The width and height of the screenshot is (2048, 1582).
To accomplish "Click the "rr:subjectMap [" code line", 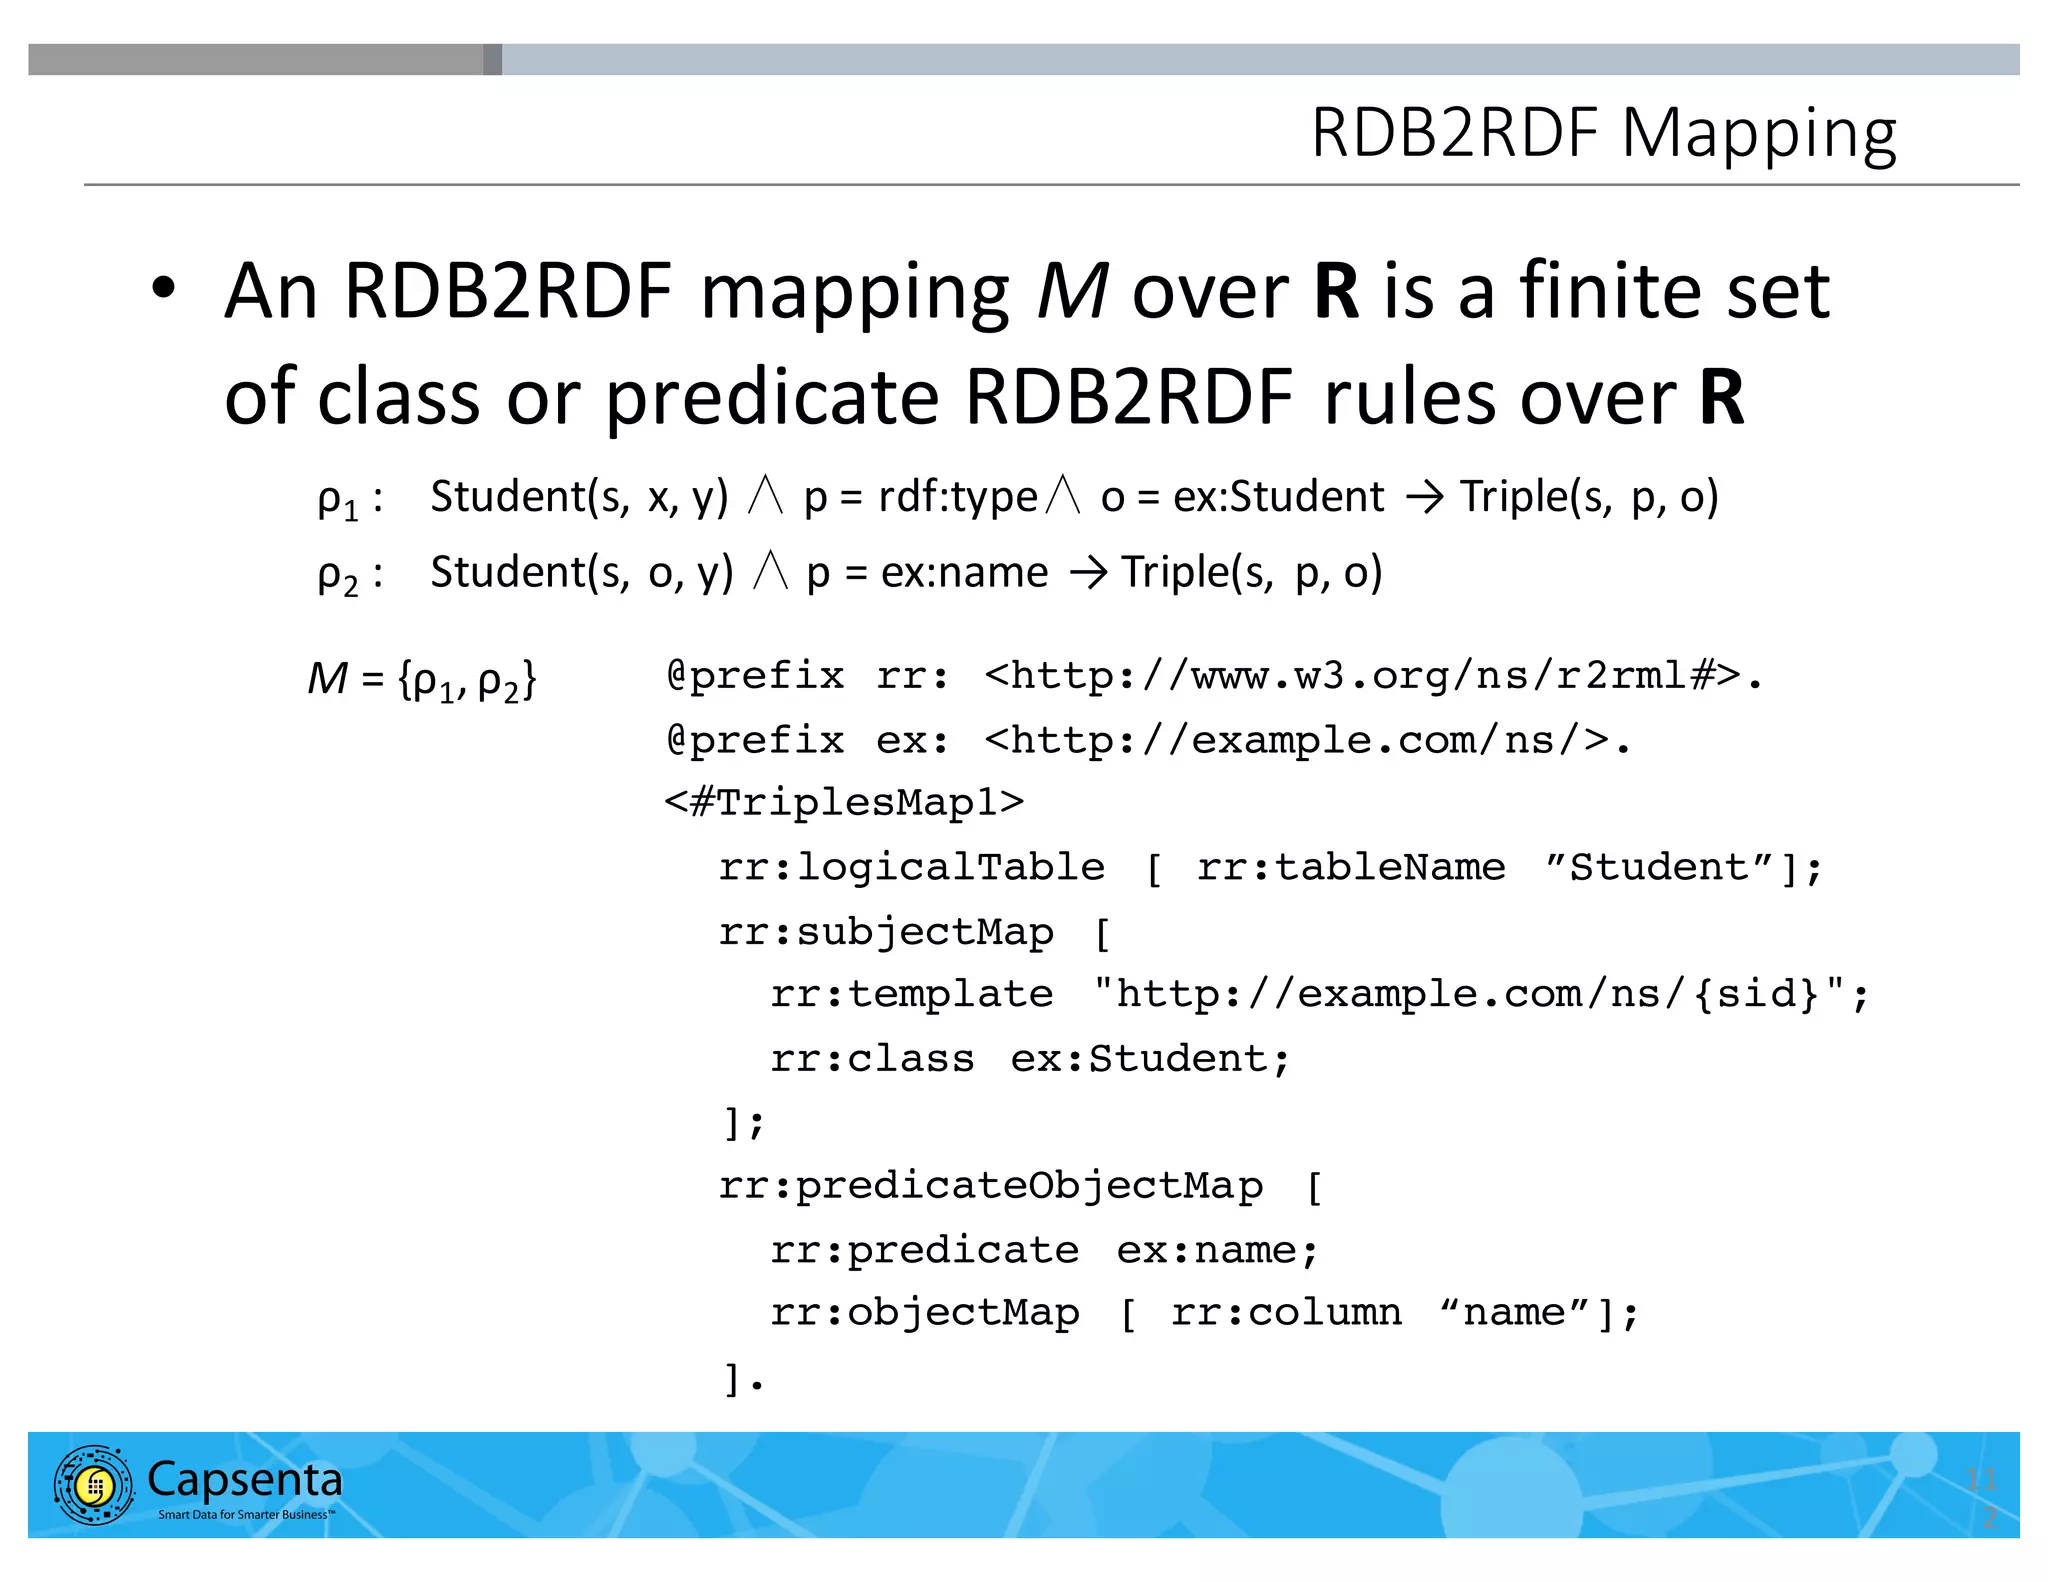I will tap(915, 932).
